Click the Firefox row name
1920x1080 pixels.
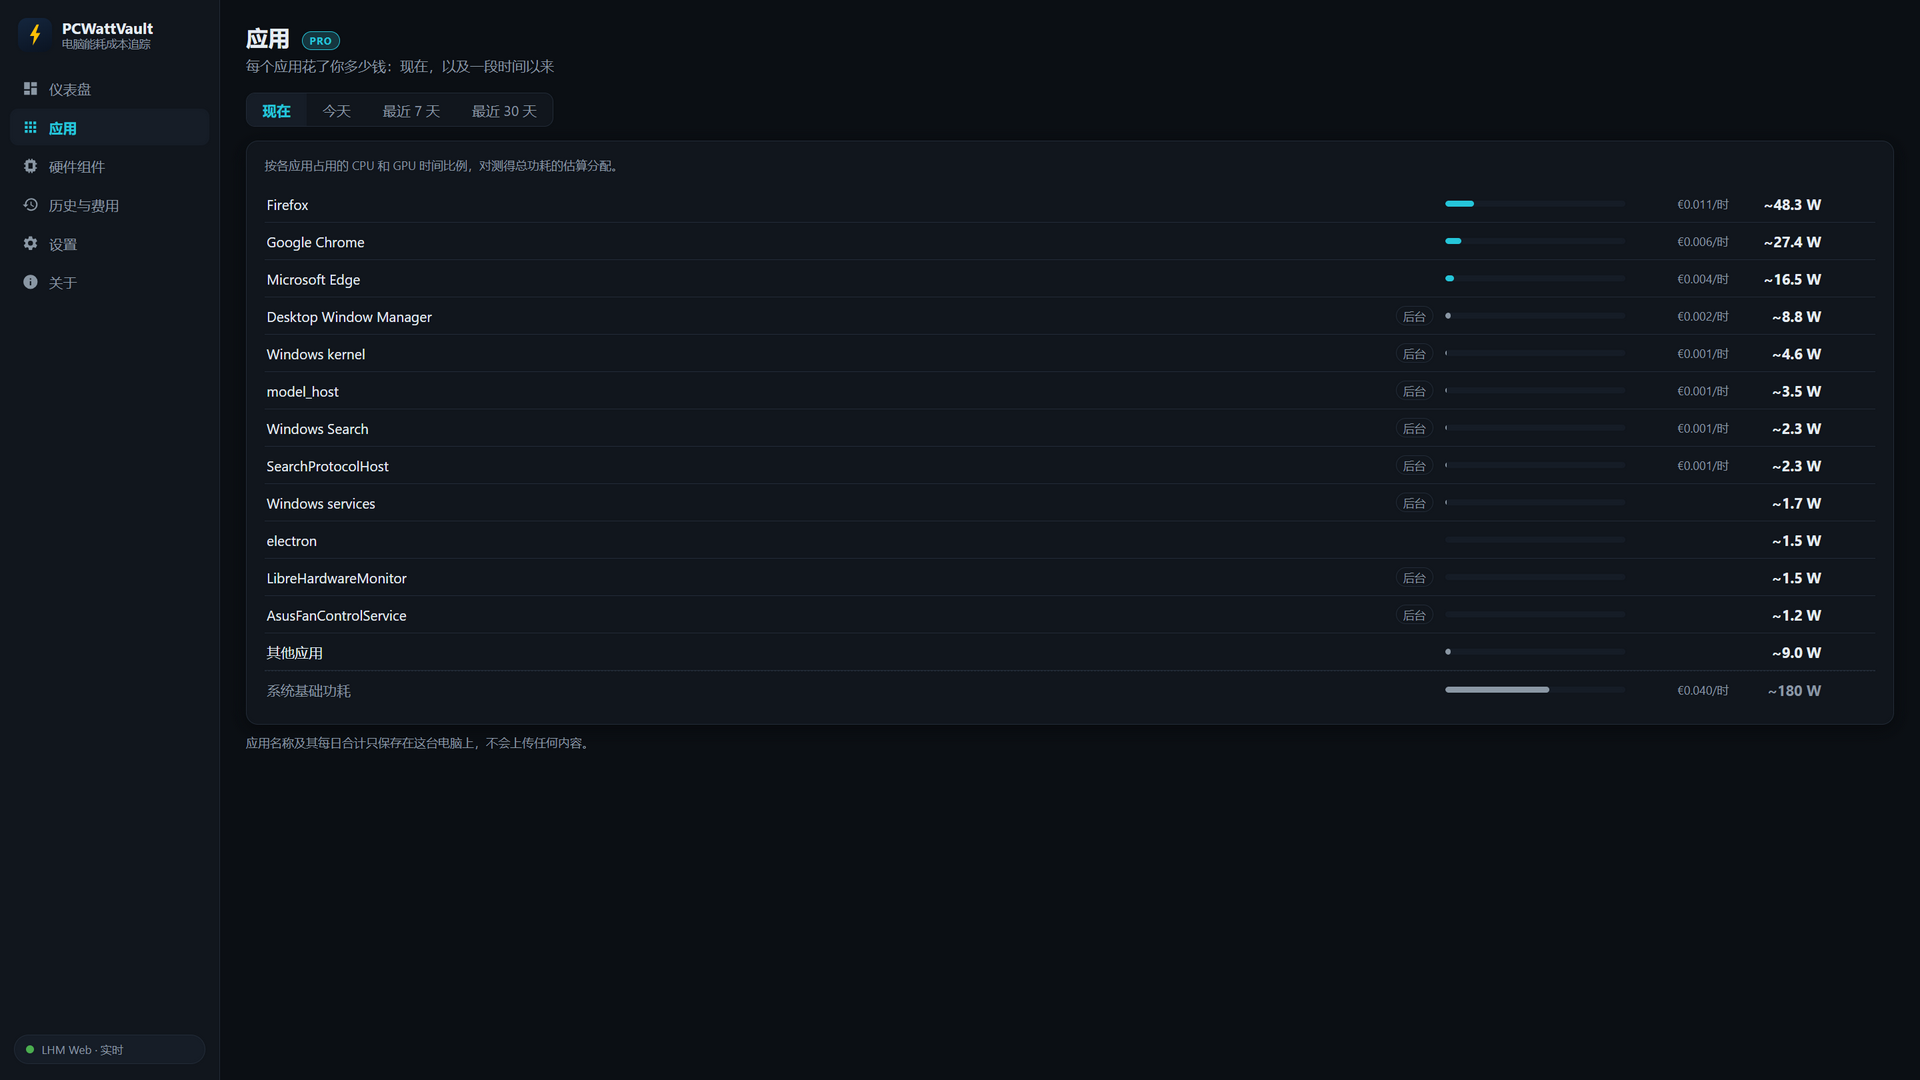(x=287, y=205)
